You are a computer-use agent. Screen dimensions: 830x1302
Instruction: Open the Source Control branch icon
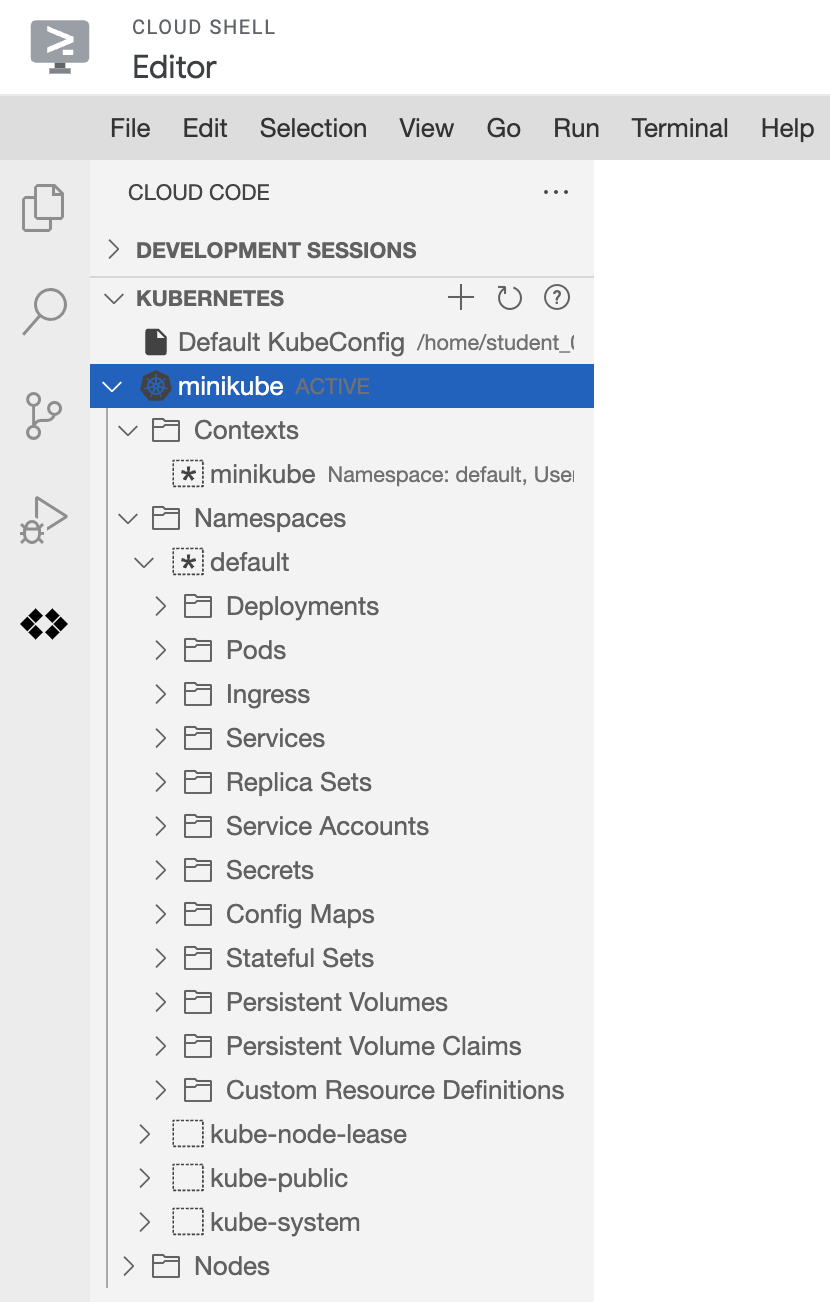[43, 415]
